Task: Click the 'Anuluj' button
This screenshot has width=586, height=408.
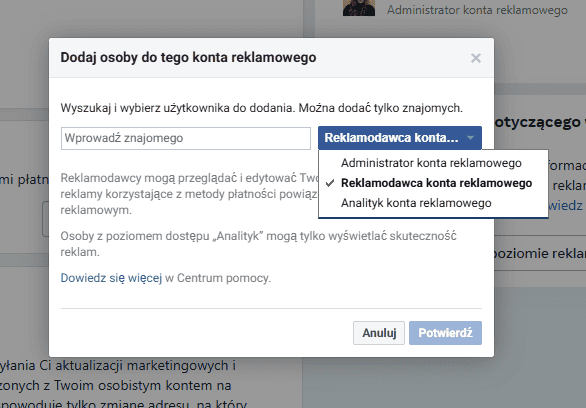Action: click(379, 333)
